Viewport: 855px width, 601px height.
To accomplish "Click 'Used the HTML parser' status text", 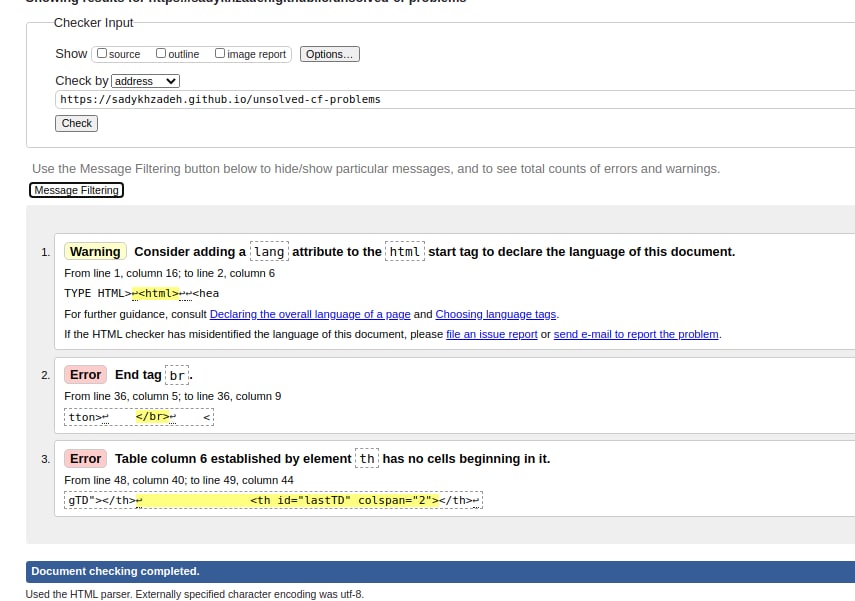I will pos(195,594).
